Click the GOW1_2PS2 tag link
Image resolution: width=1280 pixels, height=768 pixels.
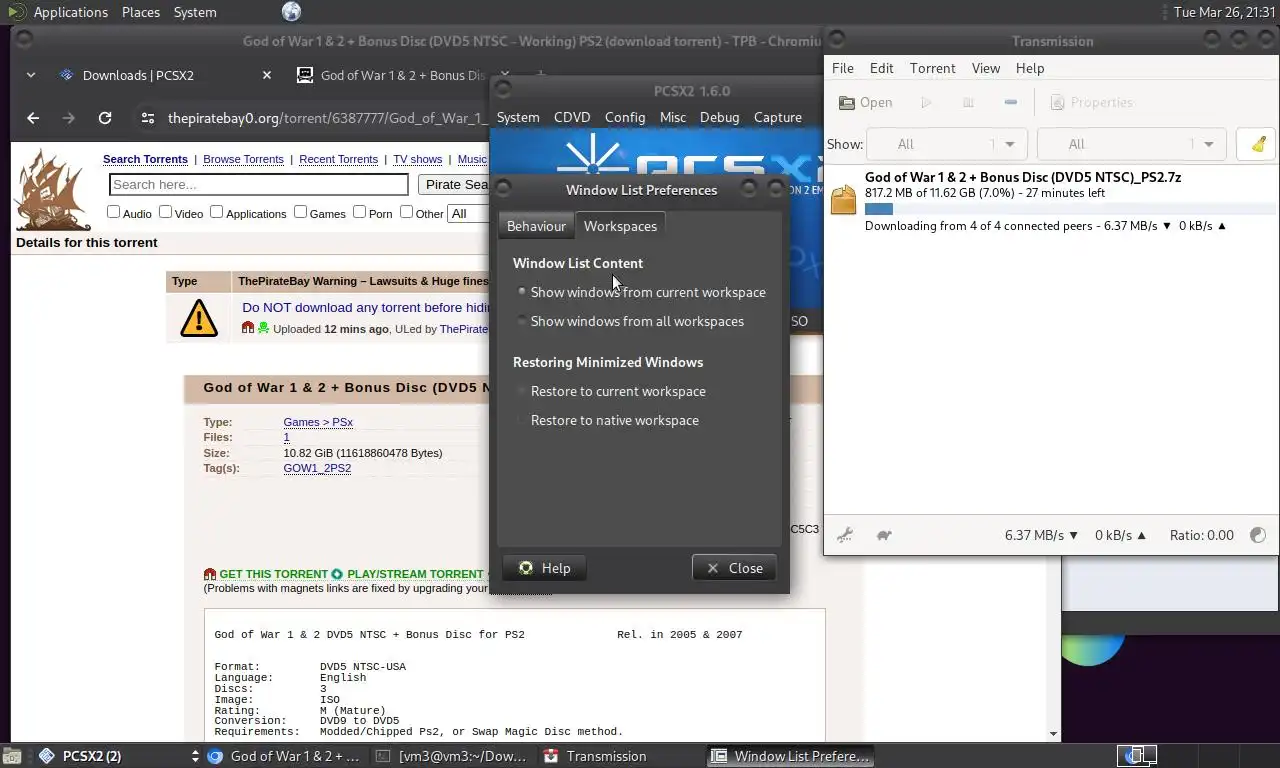click(x=317, y=468)
